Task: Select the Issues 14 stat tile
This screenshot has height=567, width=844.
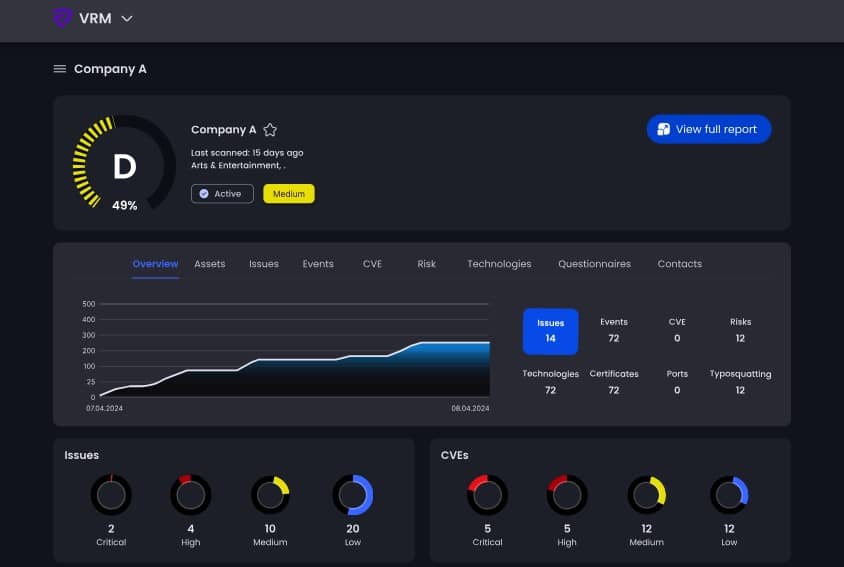Action: [x=550, y=331]
